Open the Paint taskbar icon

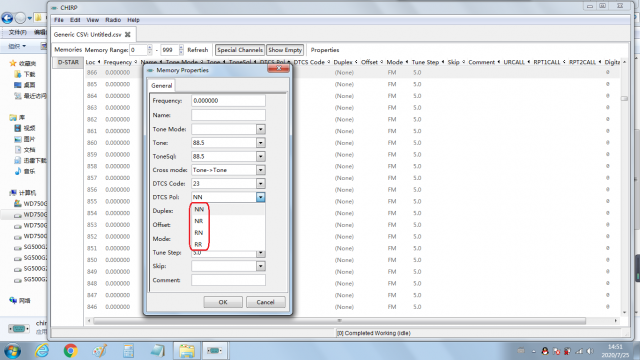coord(100,351)
